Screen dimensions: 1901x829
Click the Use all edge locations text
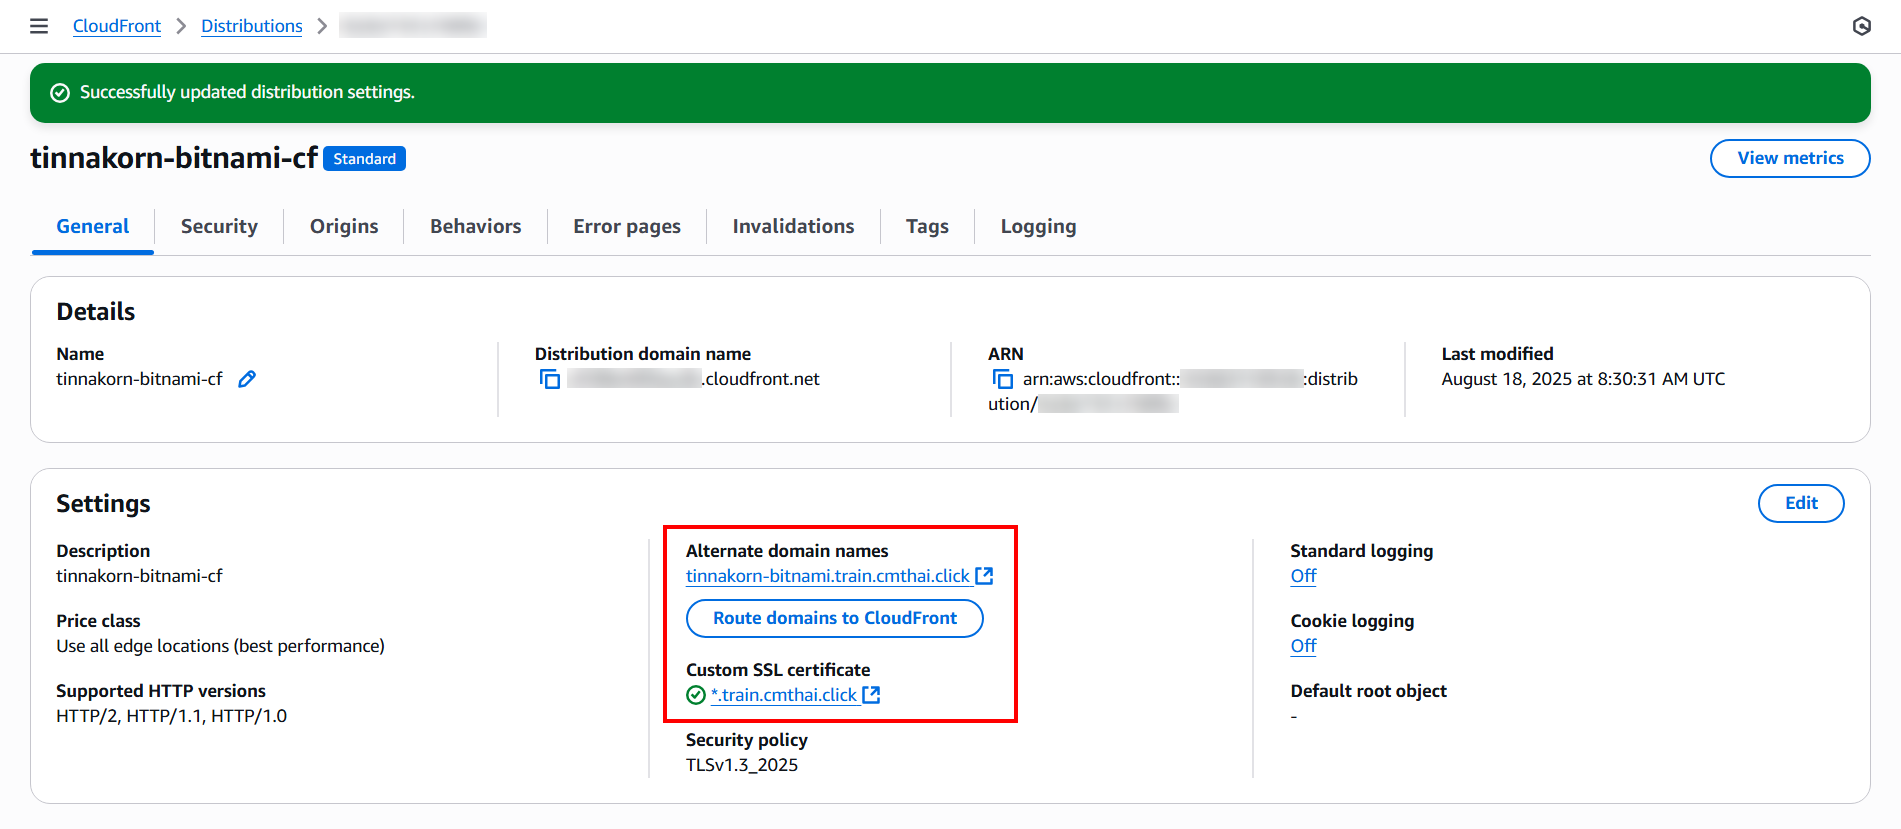pos(220,646)
